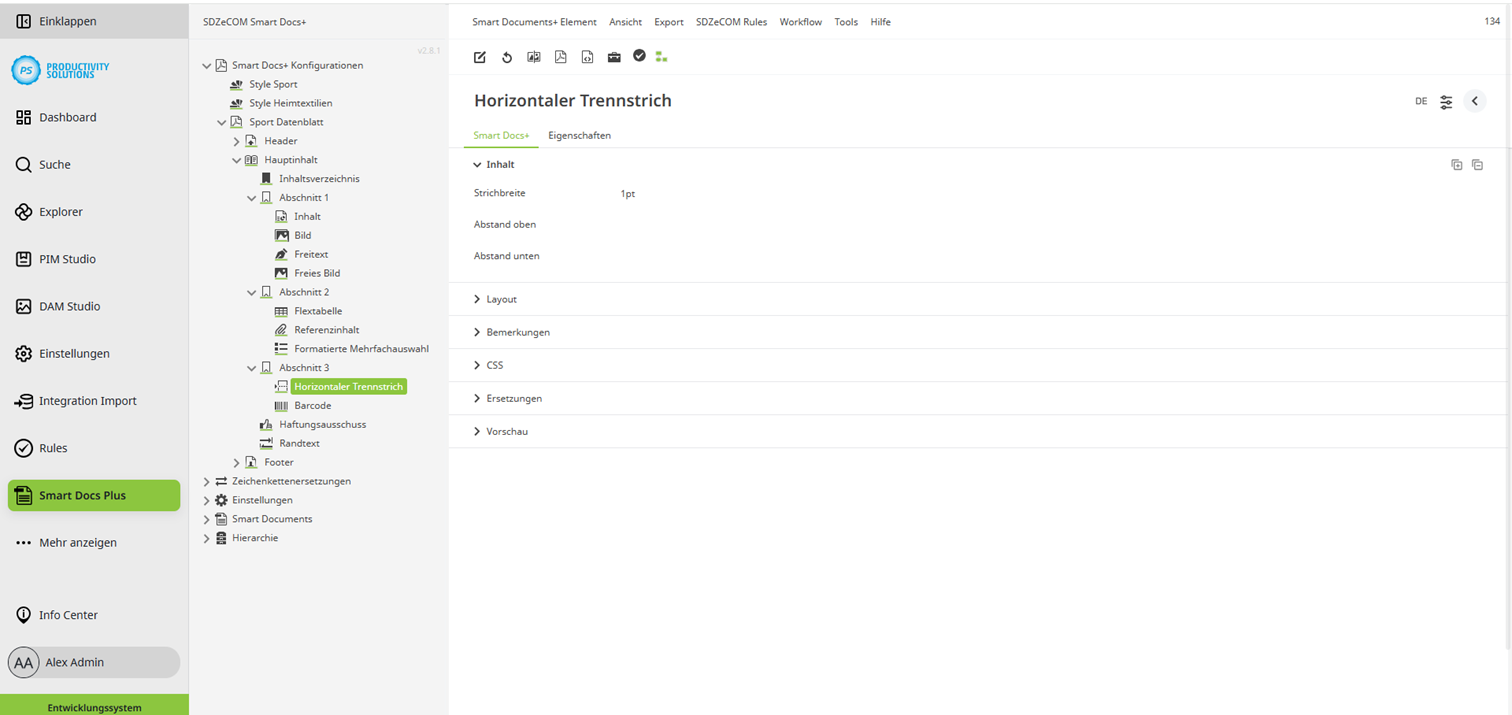Open SDZeCOM Rules in the menu bar
Viewport: 1512px width, 715px height.
(731, 21)
